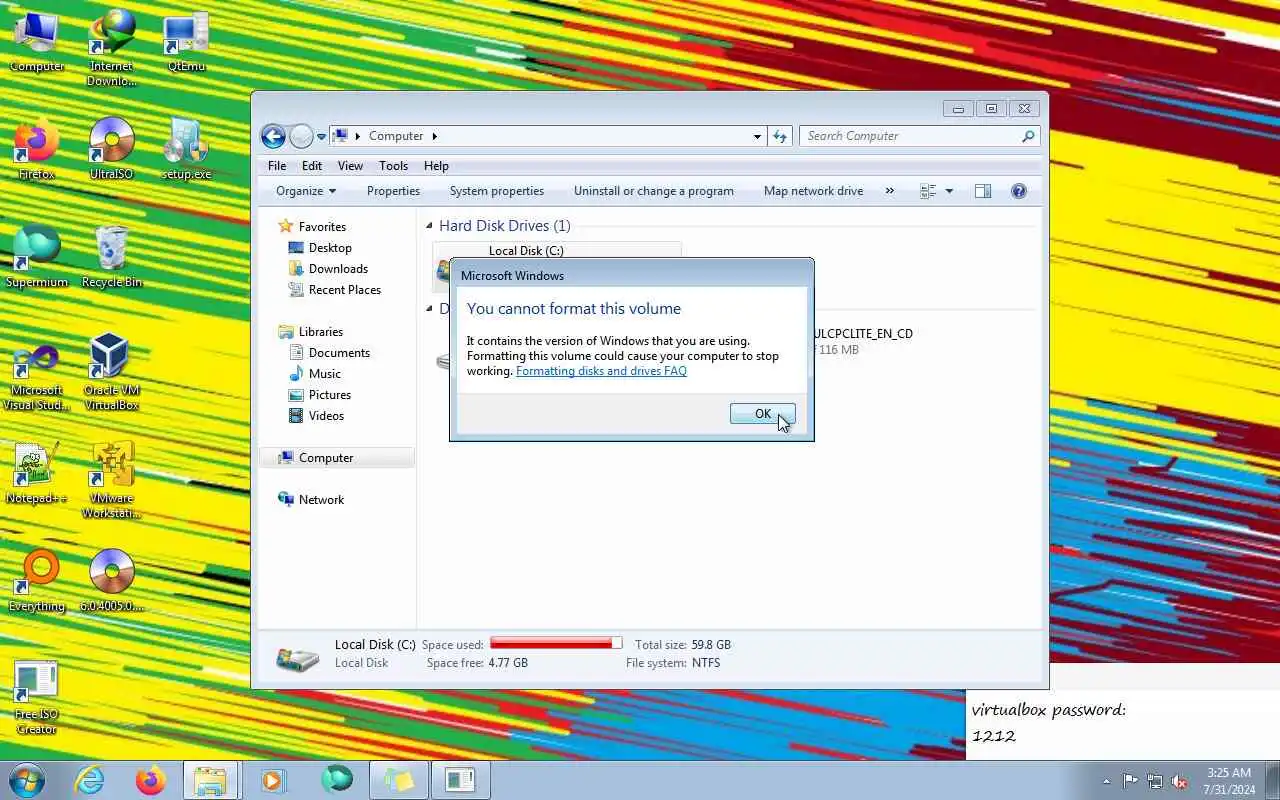1280x800 pixels.
Task: Select Libraries in the navigation pane
Action: point(310,332)
